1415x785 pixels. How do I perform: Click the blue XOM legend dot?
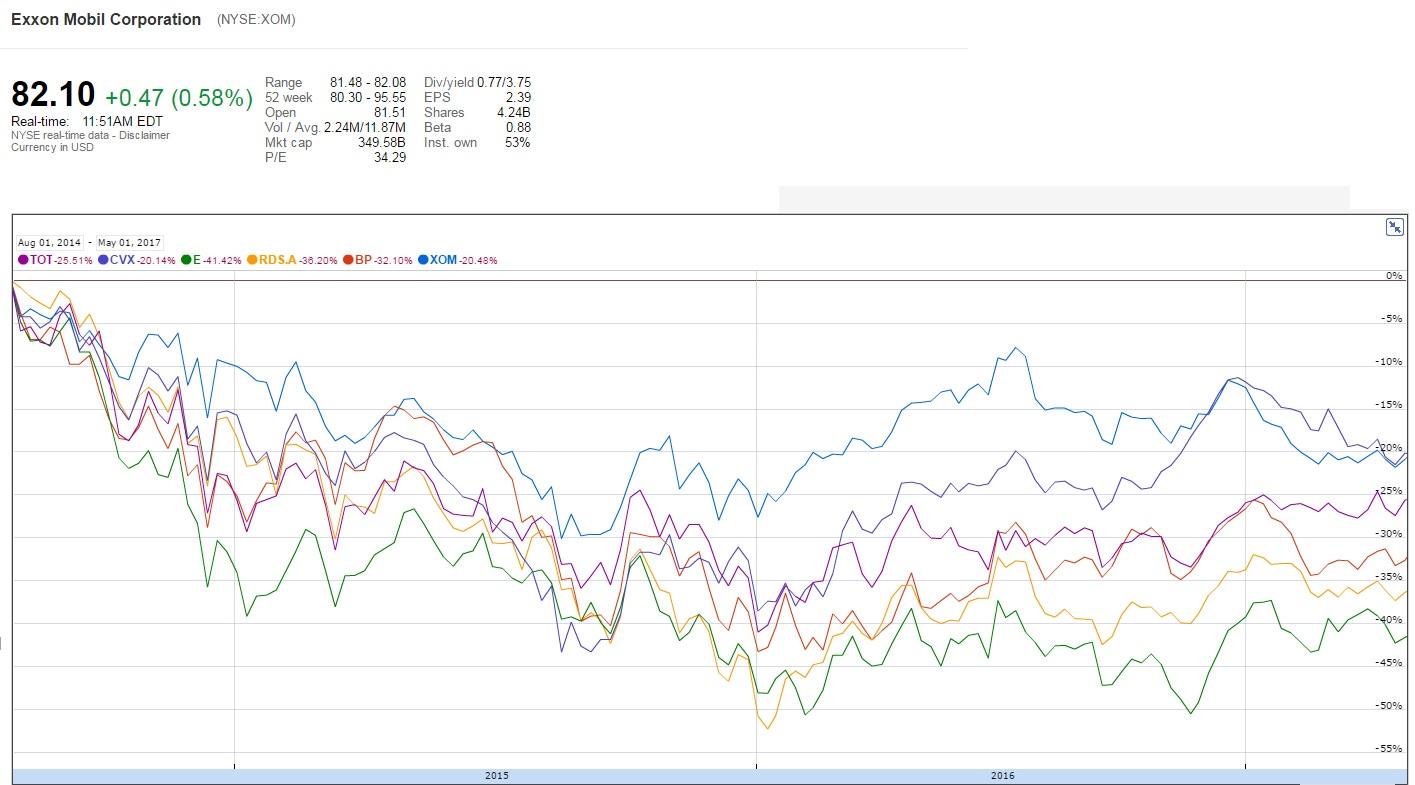(423, 260)
